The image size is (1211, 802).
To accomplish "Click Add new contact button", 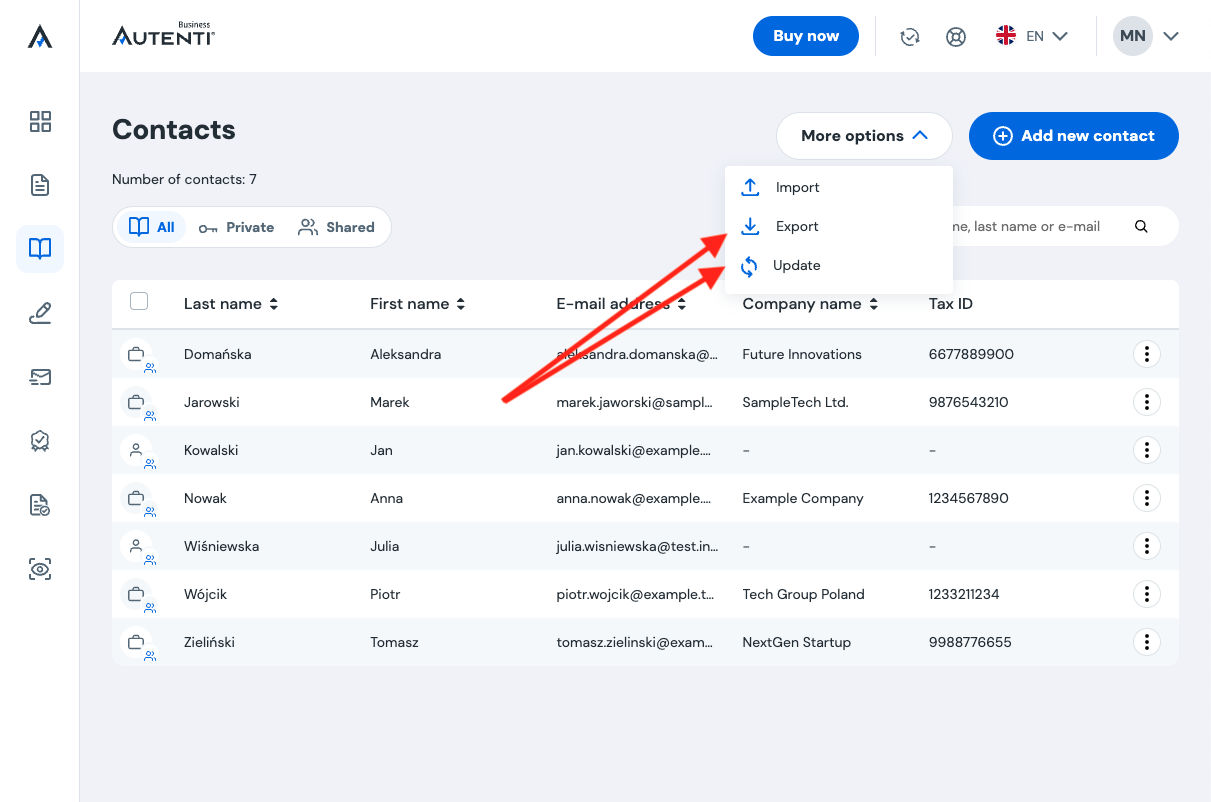I will tap(1074, 136).
